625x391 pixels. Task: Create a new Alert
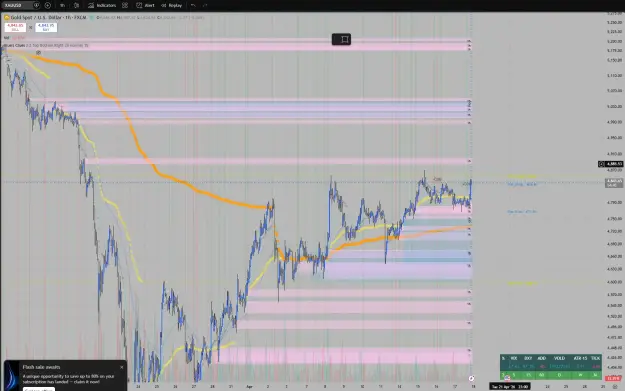click(x=145, y=5)
